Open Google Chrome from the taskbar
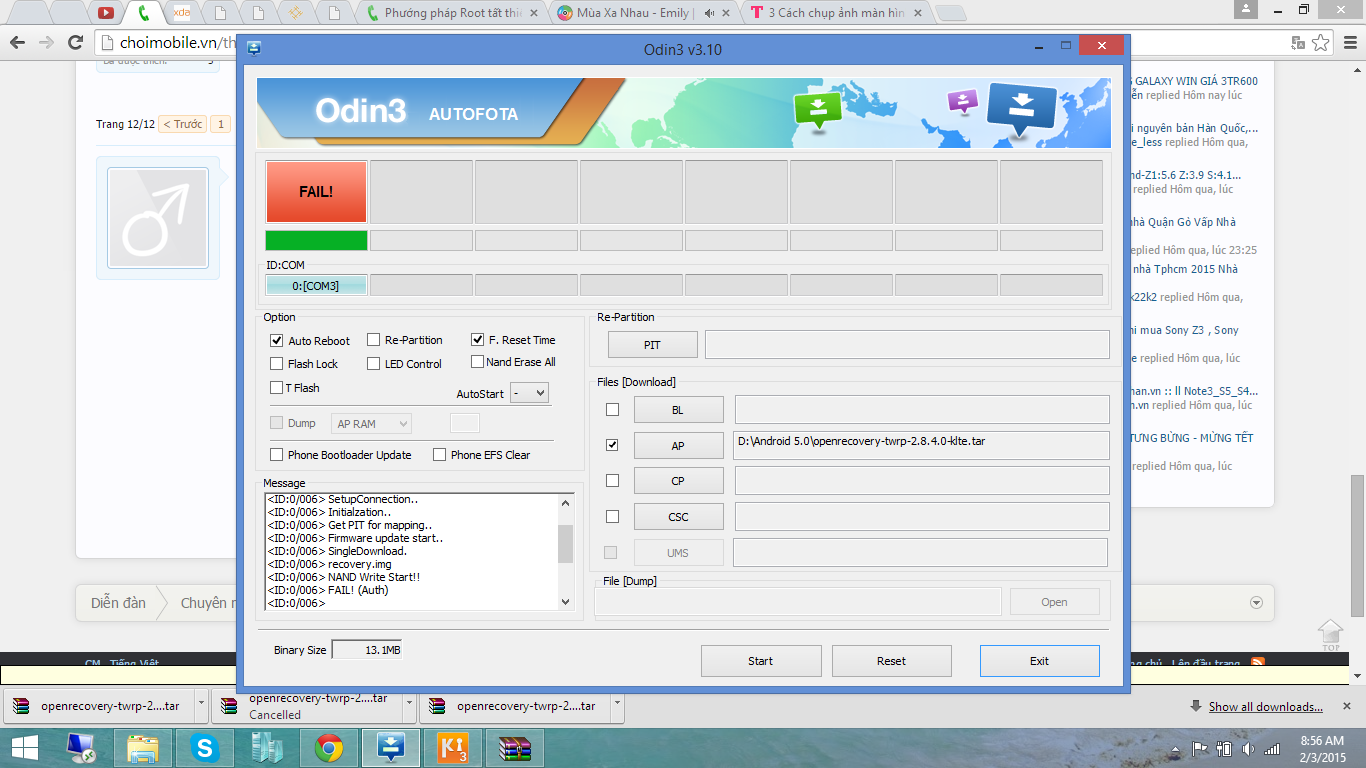This screenshot has width=1366, height=768. pyautogui.click(x=329, y=747)
